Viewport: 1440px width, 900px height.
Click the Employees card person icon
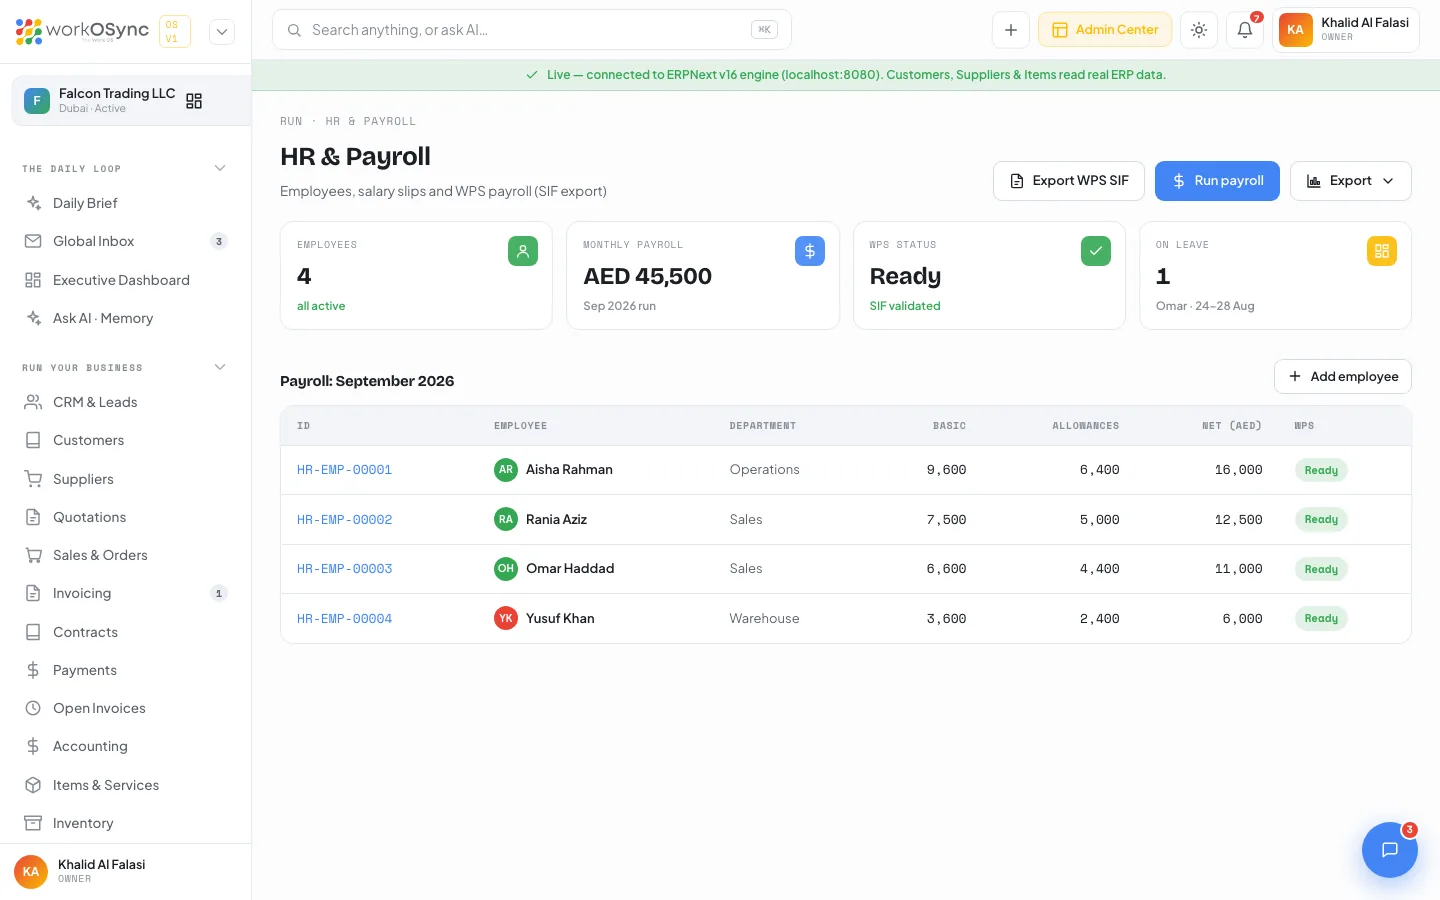523,251
